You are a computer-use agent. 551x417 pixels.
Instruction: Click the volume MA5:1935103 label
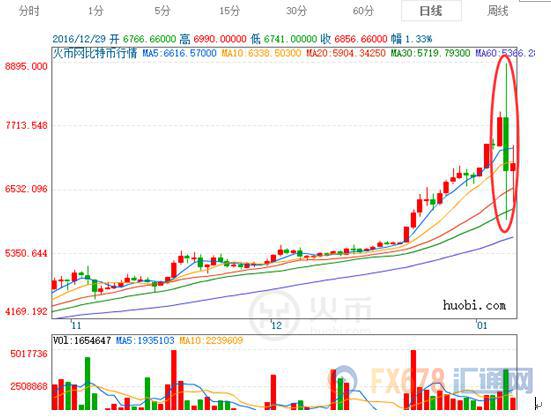coord(145,340)
